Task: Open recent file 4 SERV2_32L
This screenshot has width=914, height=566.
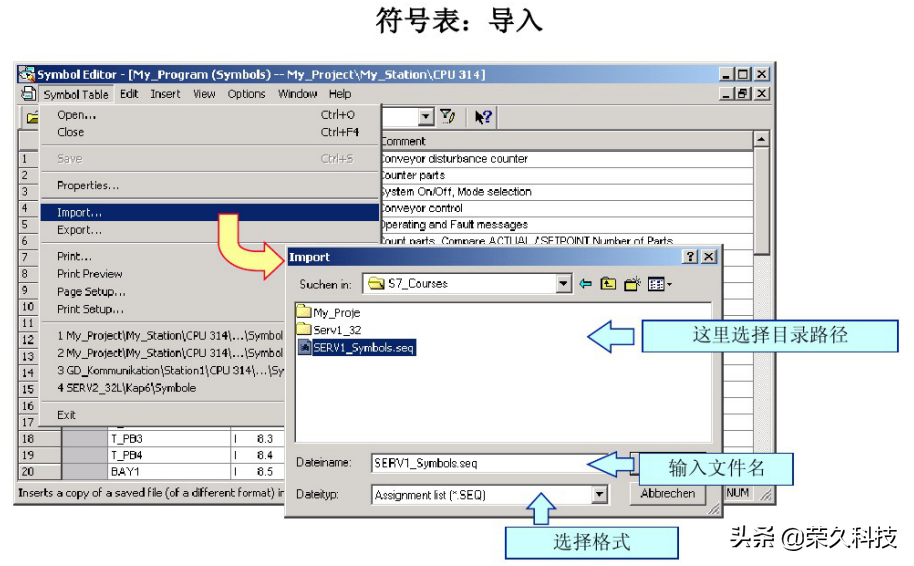Action: pos(163,388)
